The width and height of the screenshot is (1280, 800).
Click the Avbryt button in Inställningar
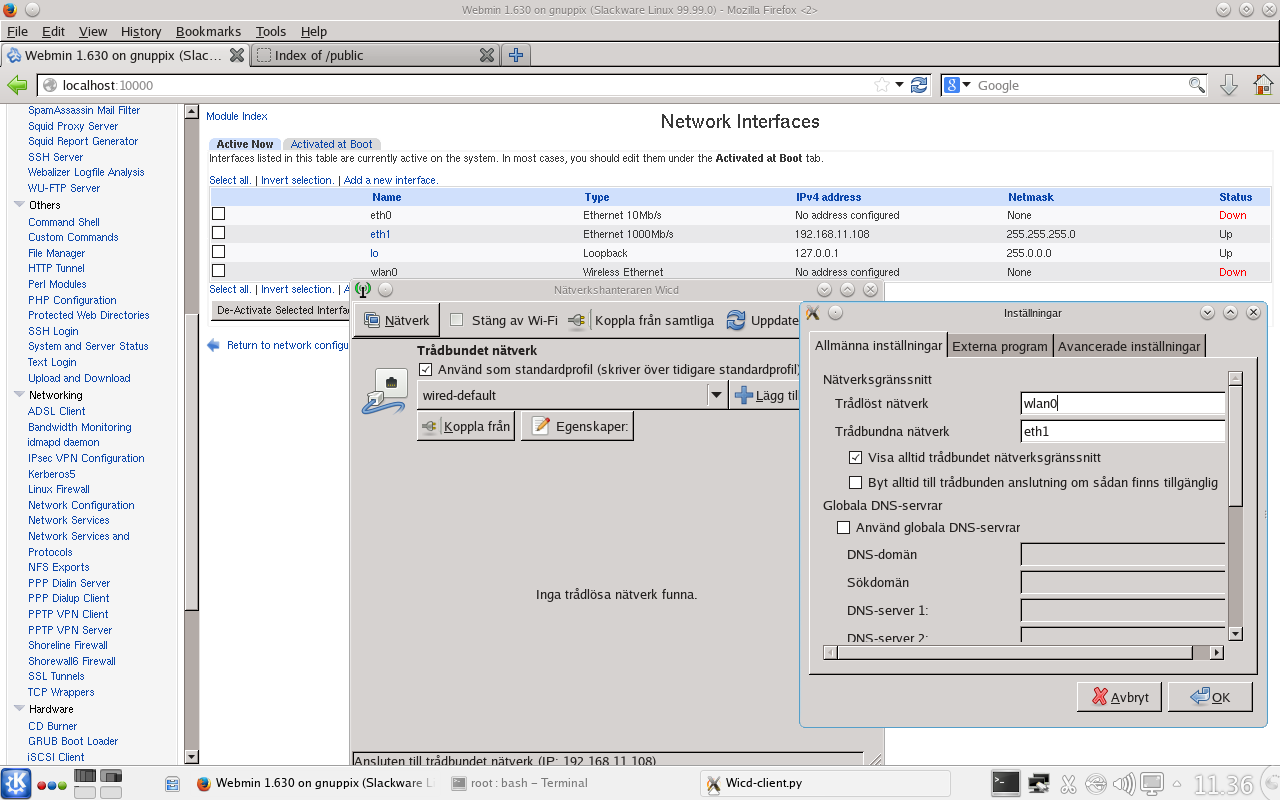[x=1119, y=697]
